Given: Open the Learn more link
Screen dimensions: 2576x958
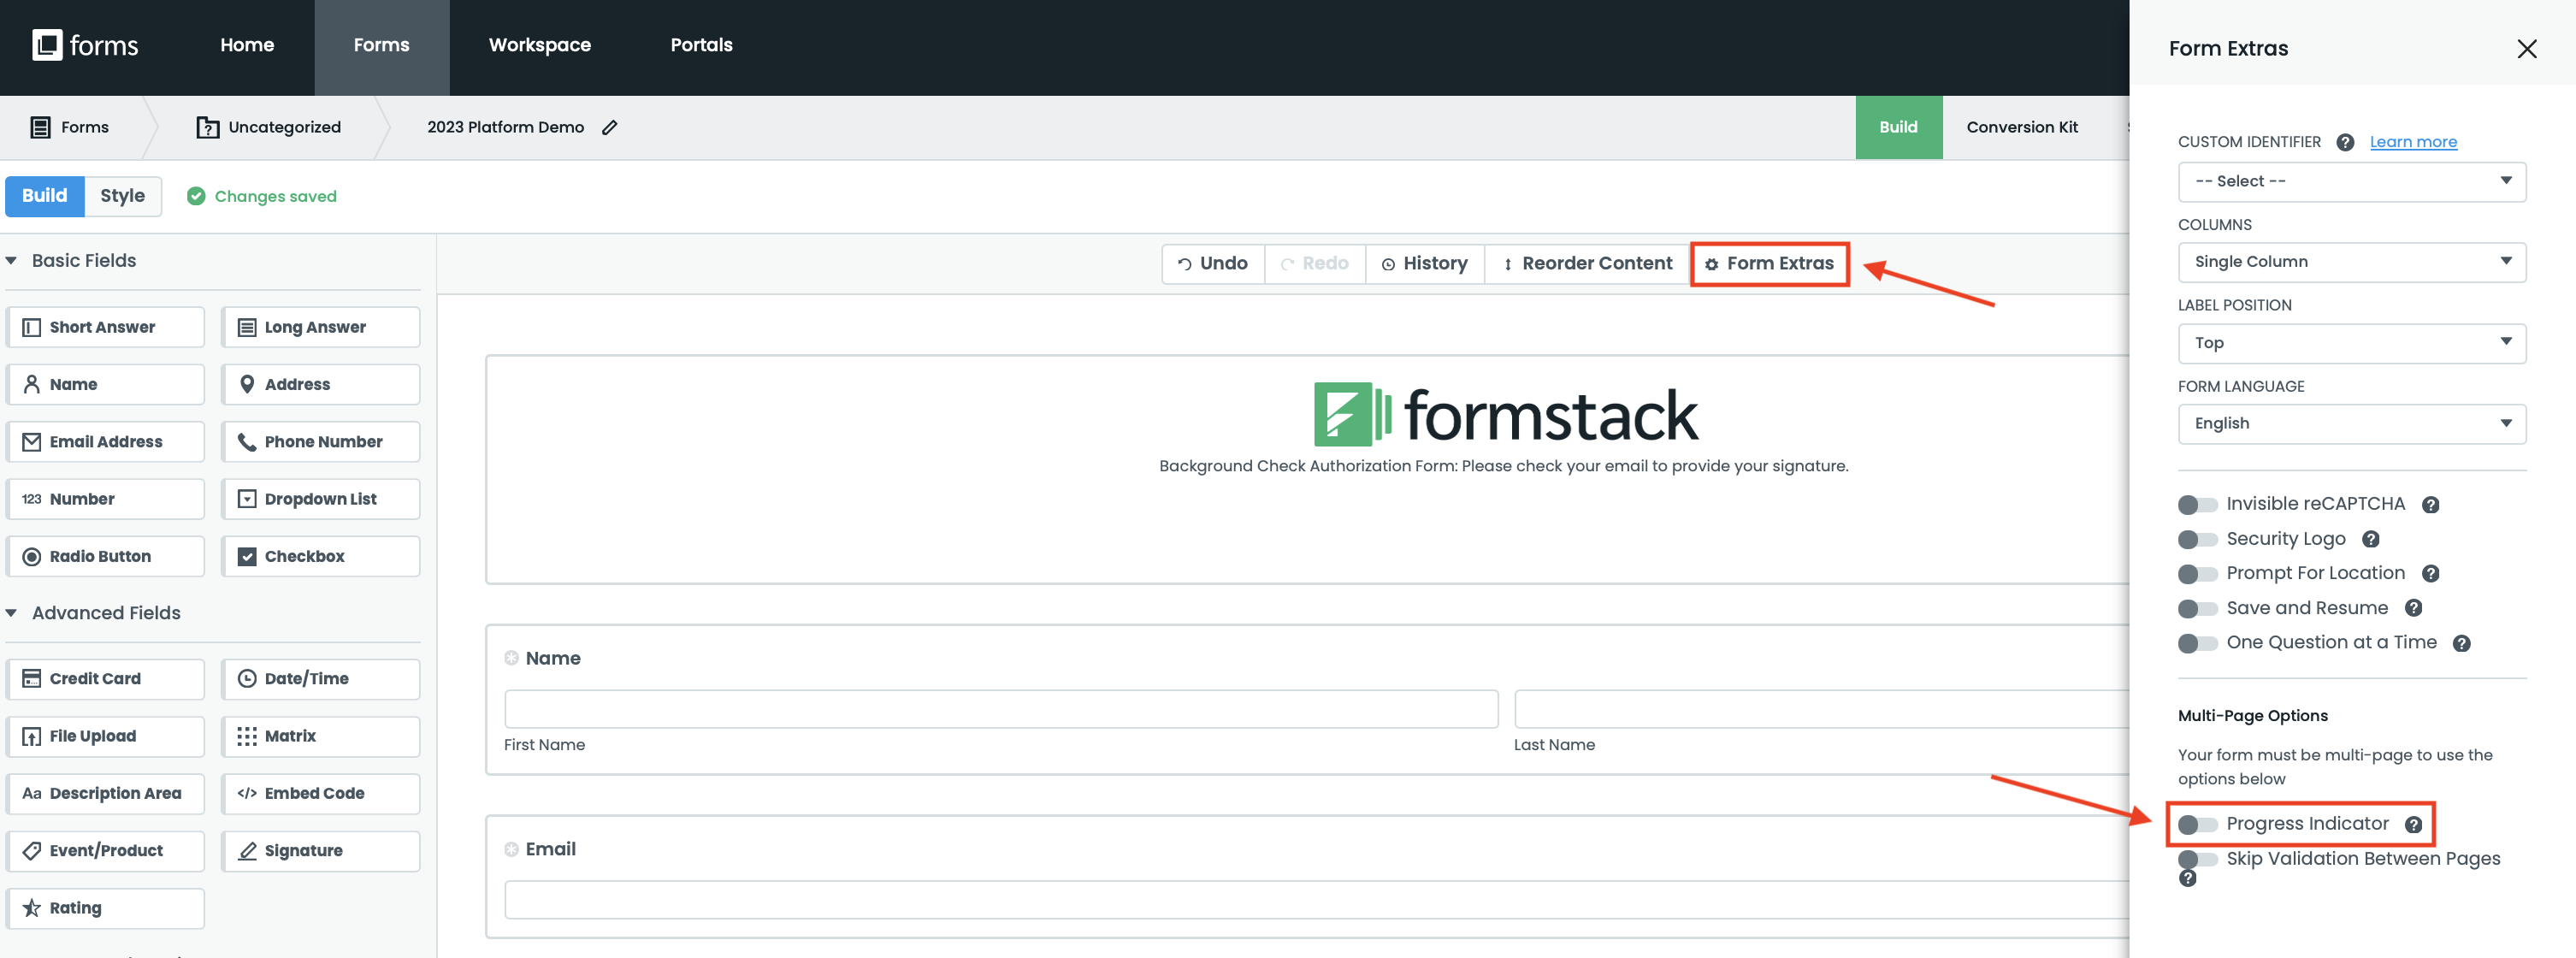Looking at the screenshot, I should click(2413, 141).
